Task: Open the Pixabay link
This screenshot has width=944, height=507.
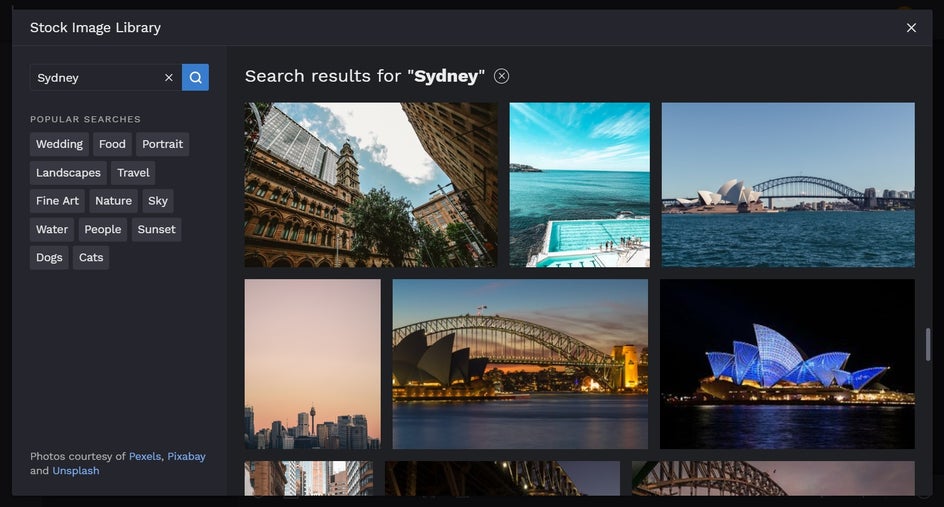Action: 186,456
